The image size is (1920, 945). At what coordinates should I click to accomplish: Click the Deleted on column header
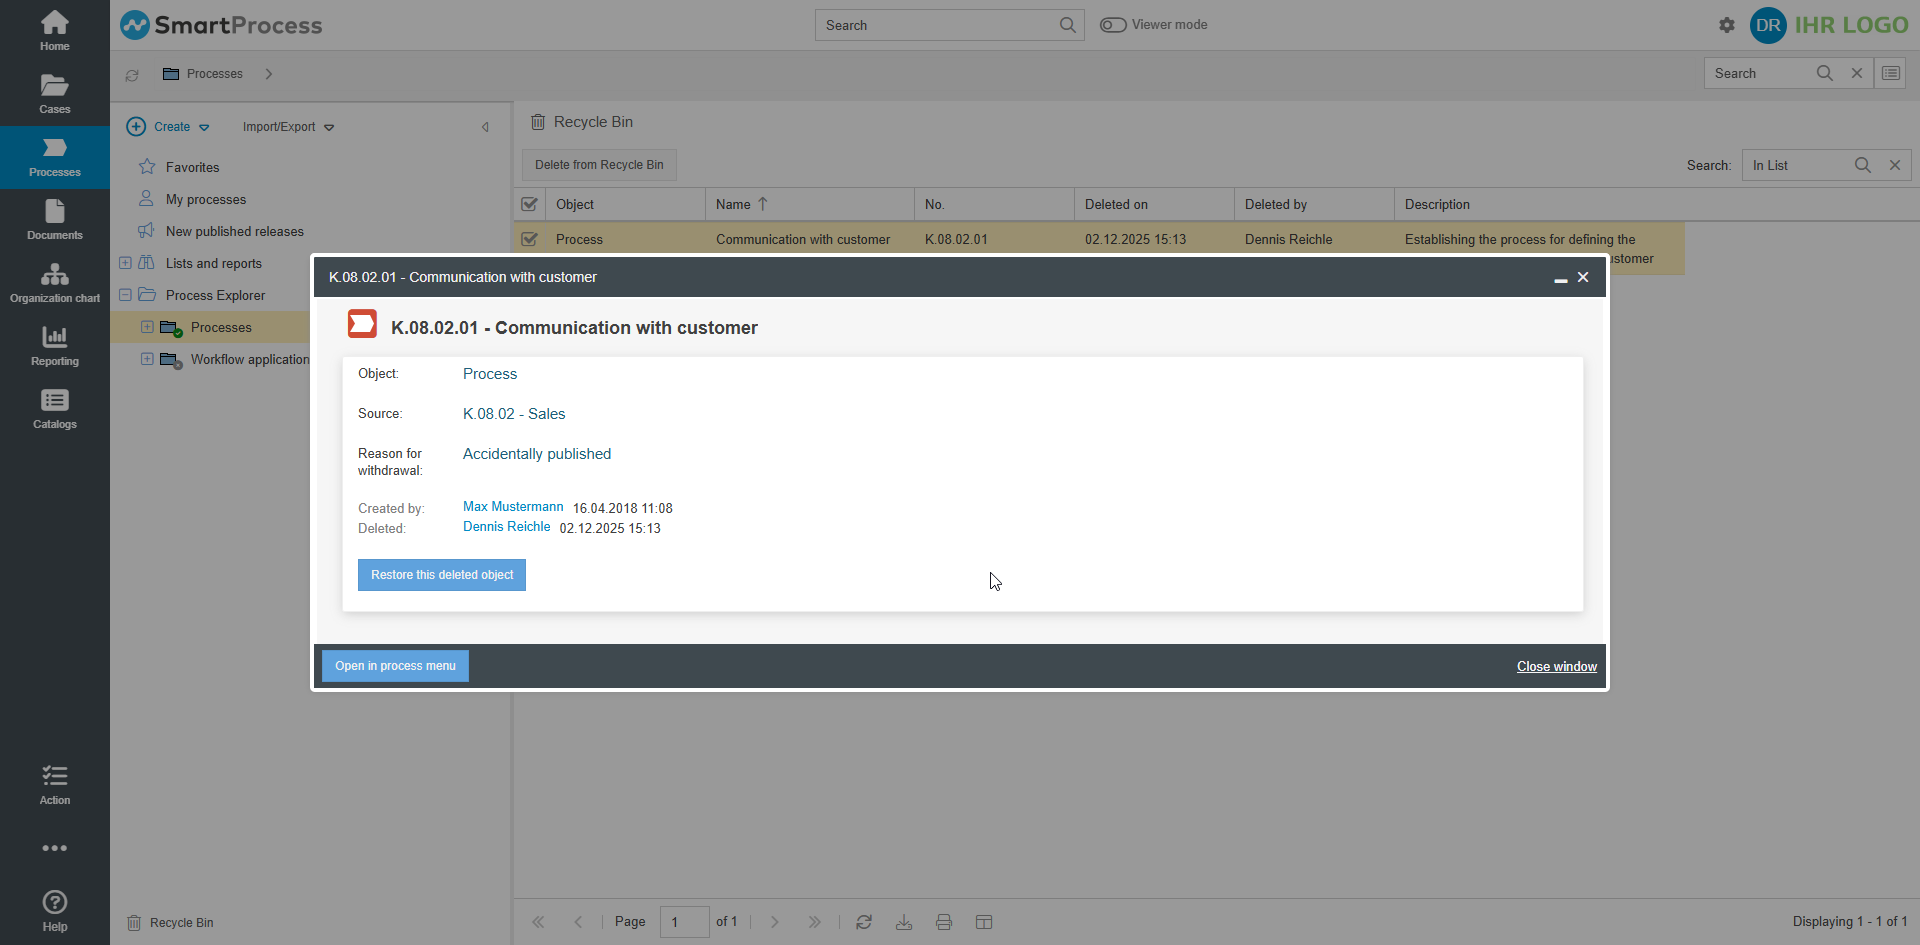[1154, 204]
